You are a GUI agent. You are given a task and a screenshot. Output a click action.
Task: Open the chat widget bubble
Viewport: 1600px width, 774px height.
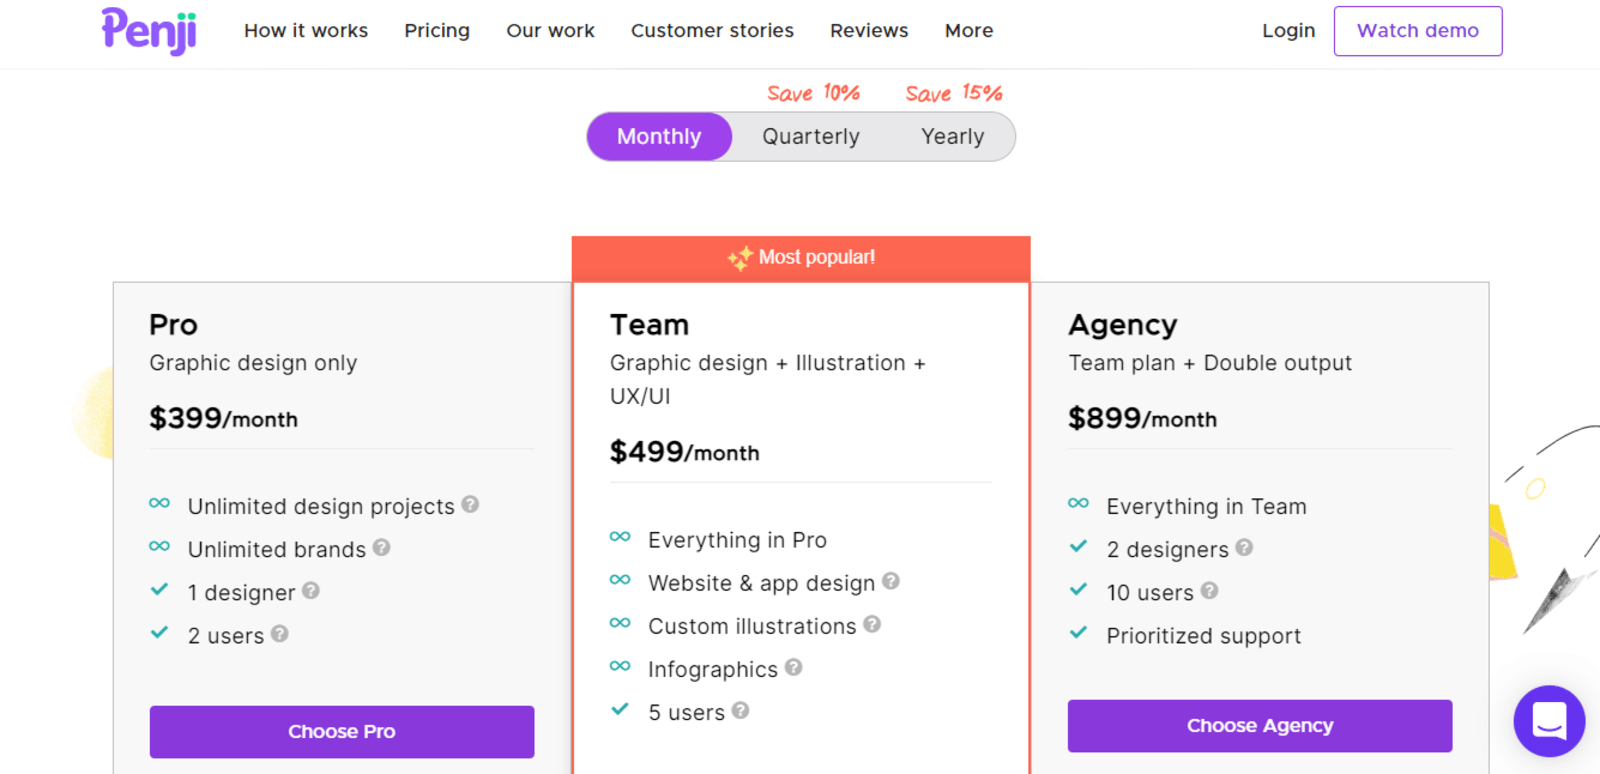[1548, 721]
